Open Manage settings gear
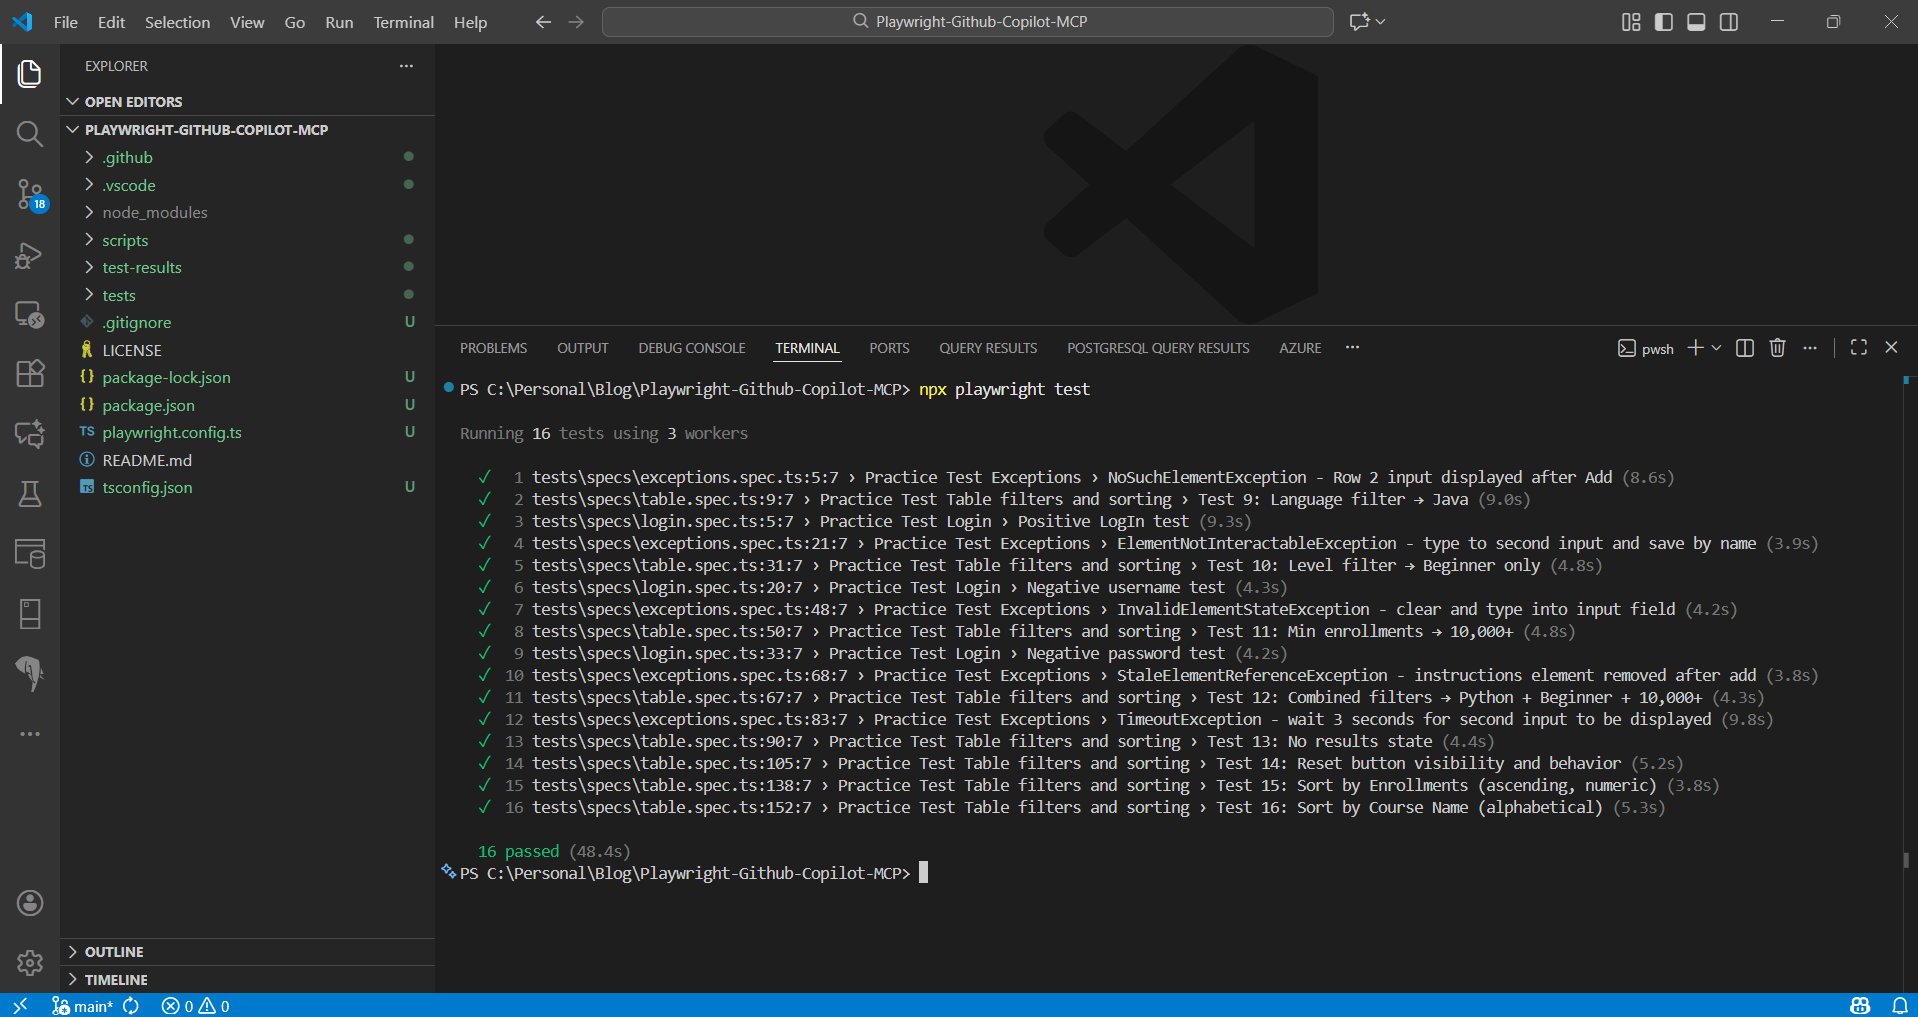Screen dimensions: 1918x1017 [30, 962]
